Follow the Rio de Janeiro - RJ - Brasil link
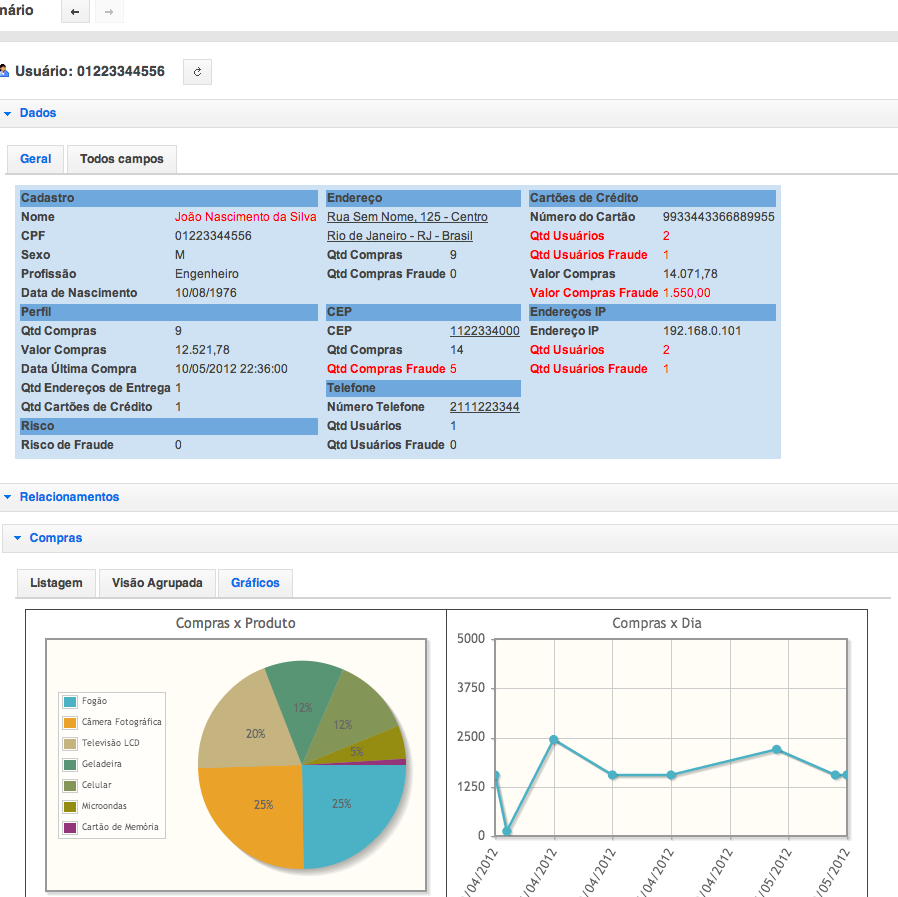Viewport: 898px width, 897px height. click(400, 236)
